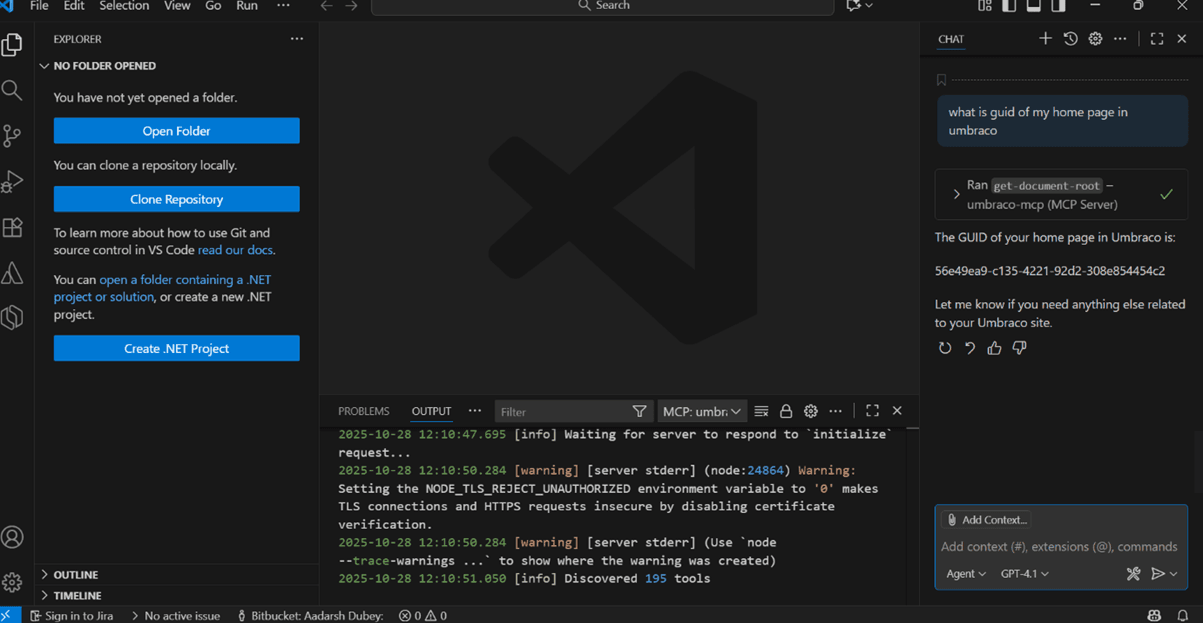Open the Source Control view
This screenshot has width=1203, height=623.
(12, 136)
